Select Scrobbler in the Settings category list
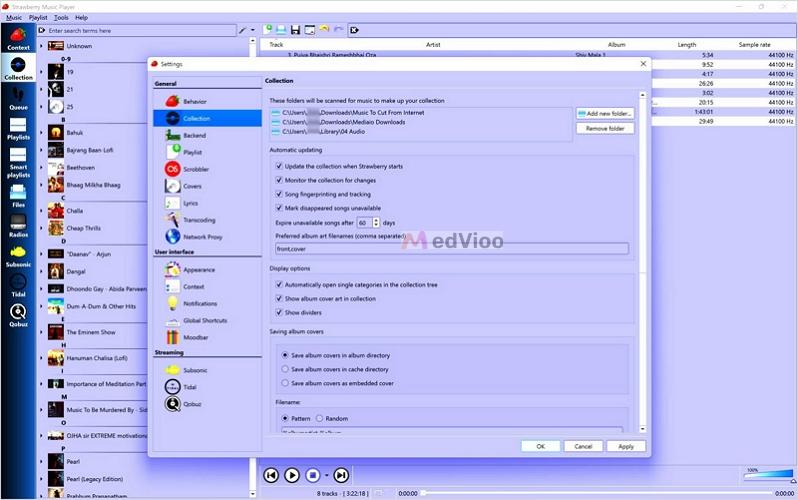This screenshot has width=798, height=500. [207, 169]
